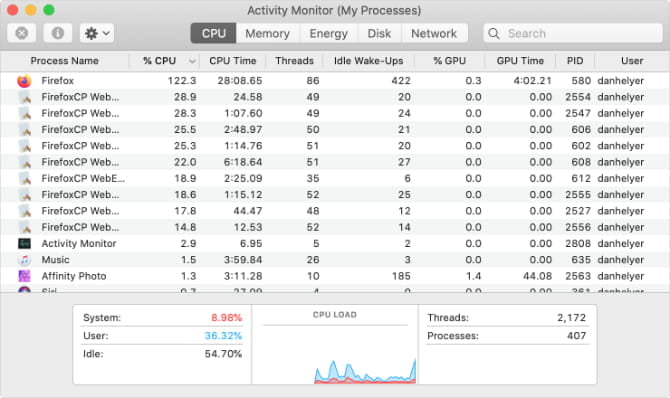Click the Processes total 407
This screenshot has width=670, height=398.
pos(576,336)
